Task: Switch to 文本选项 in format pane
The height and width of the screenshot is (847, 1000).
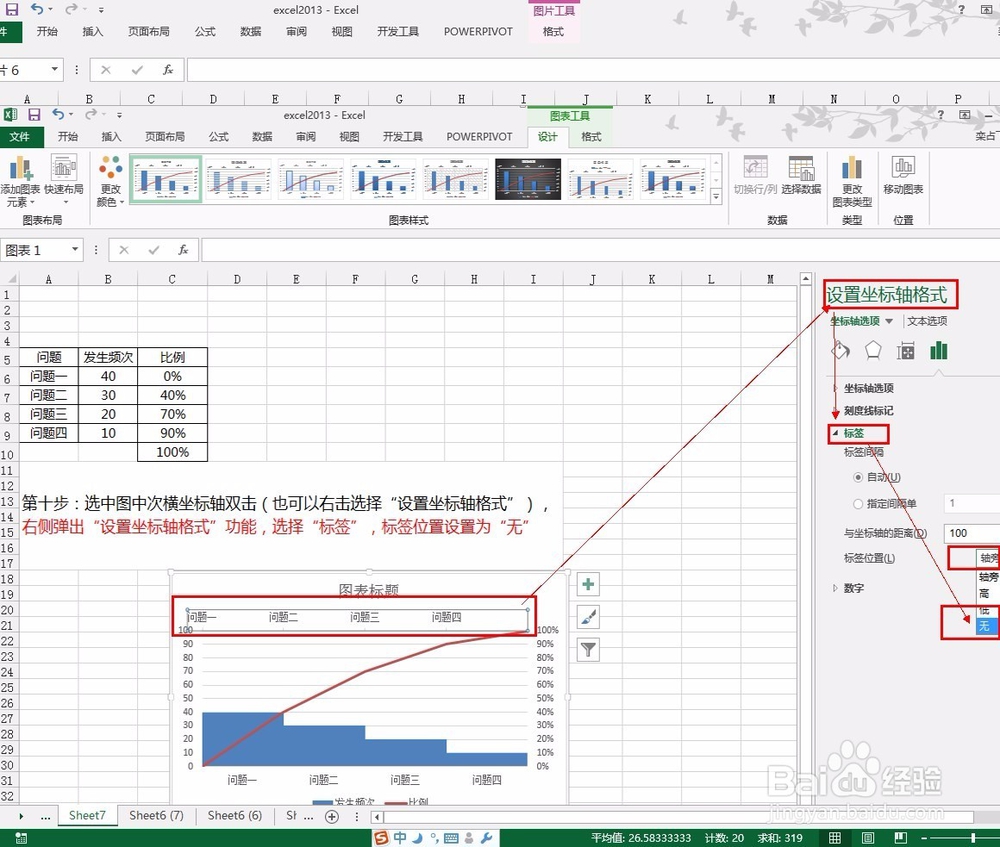Action: click(x=927, y=321)
